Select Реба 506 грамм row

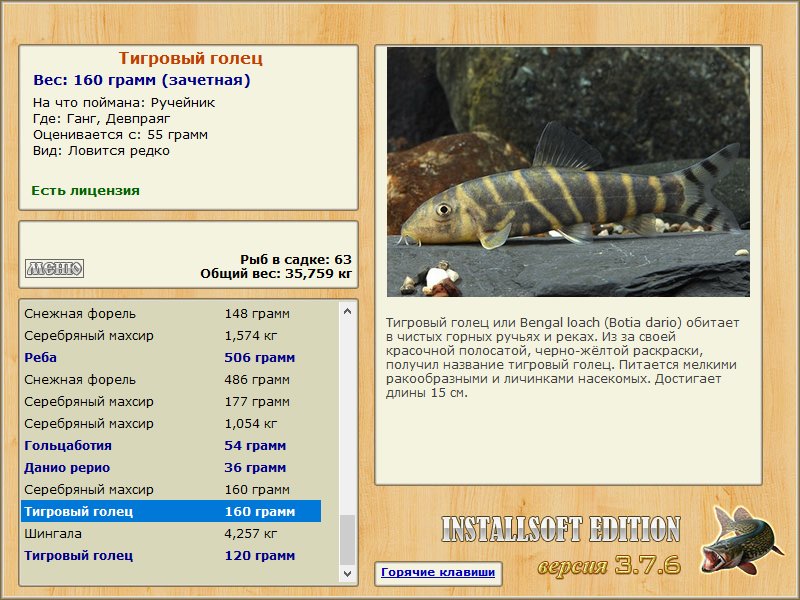click(171, 358)
